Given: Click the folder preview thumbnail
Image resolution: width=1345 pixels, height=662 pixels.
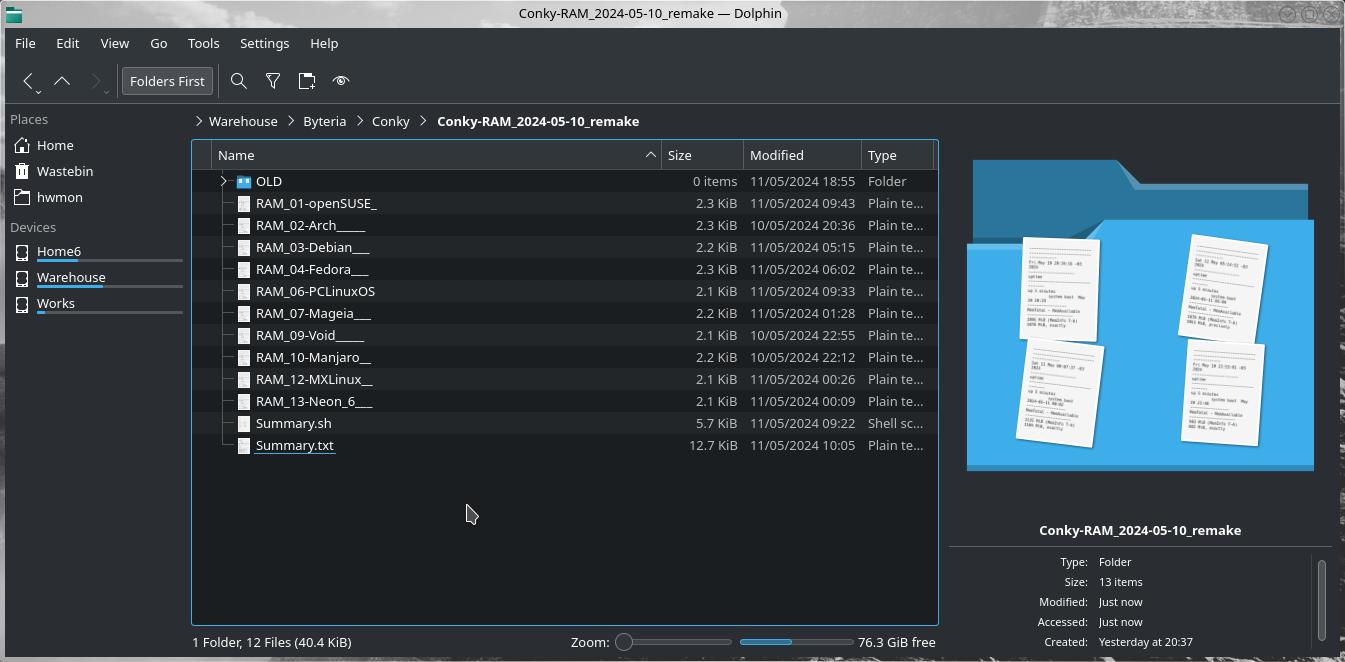Looking at the screenshot, I should pyautogui.click(x=1140, y=314).
